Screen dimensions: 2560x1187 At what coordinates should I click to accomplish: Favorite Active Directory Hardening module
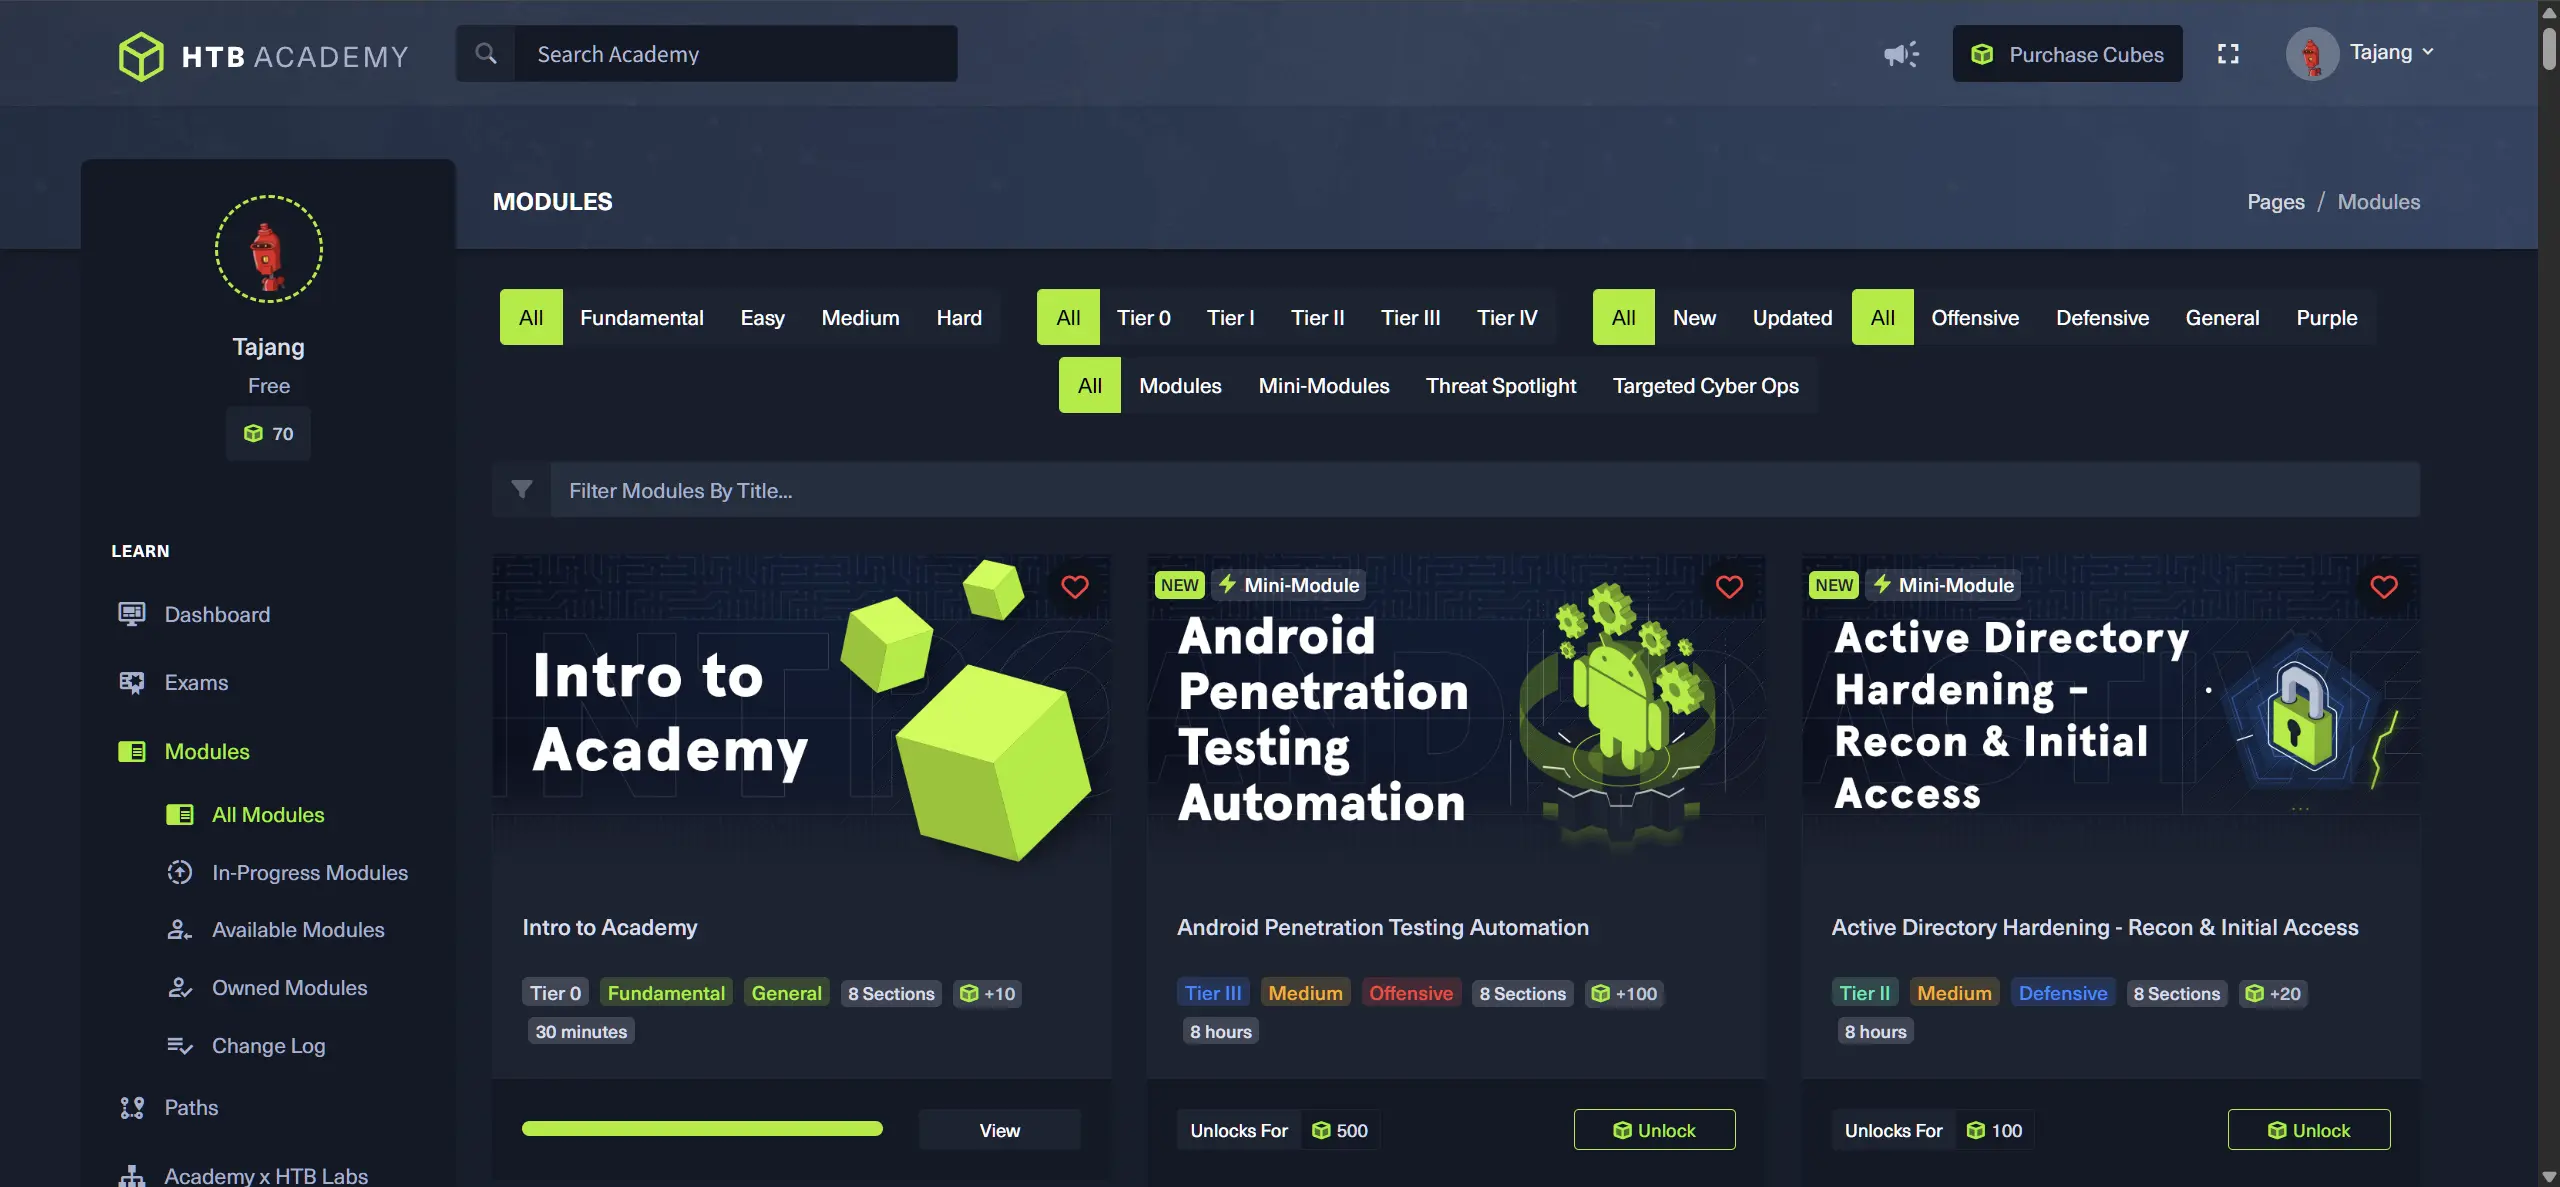pos(2384,587)
